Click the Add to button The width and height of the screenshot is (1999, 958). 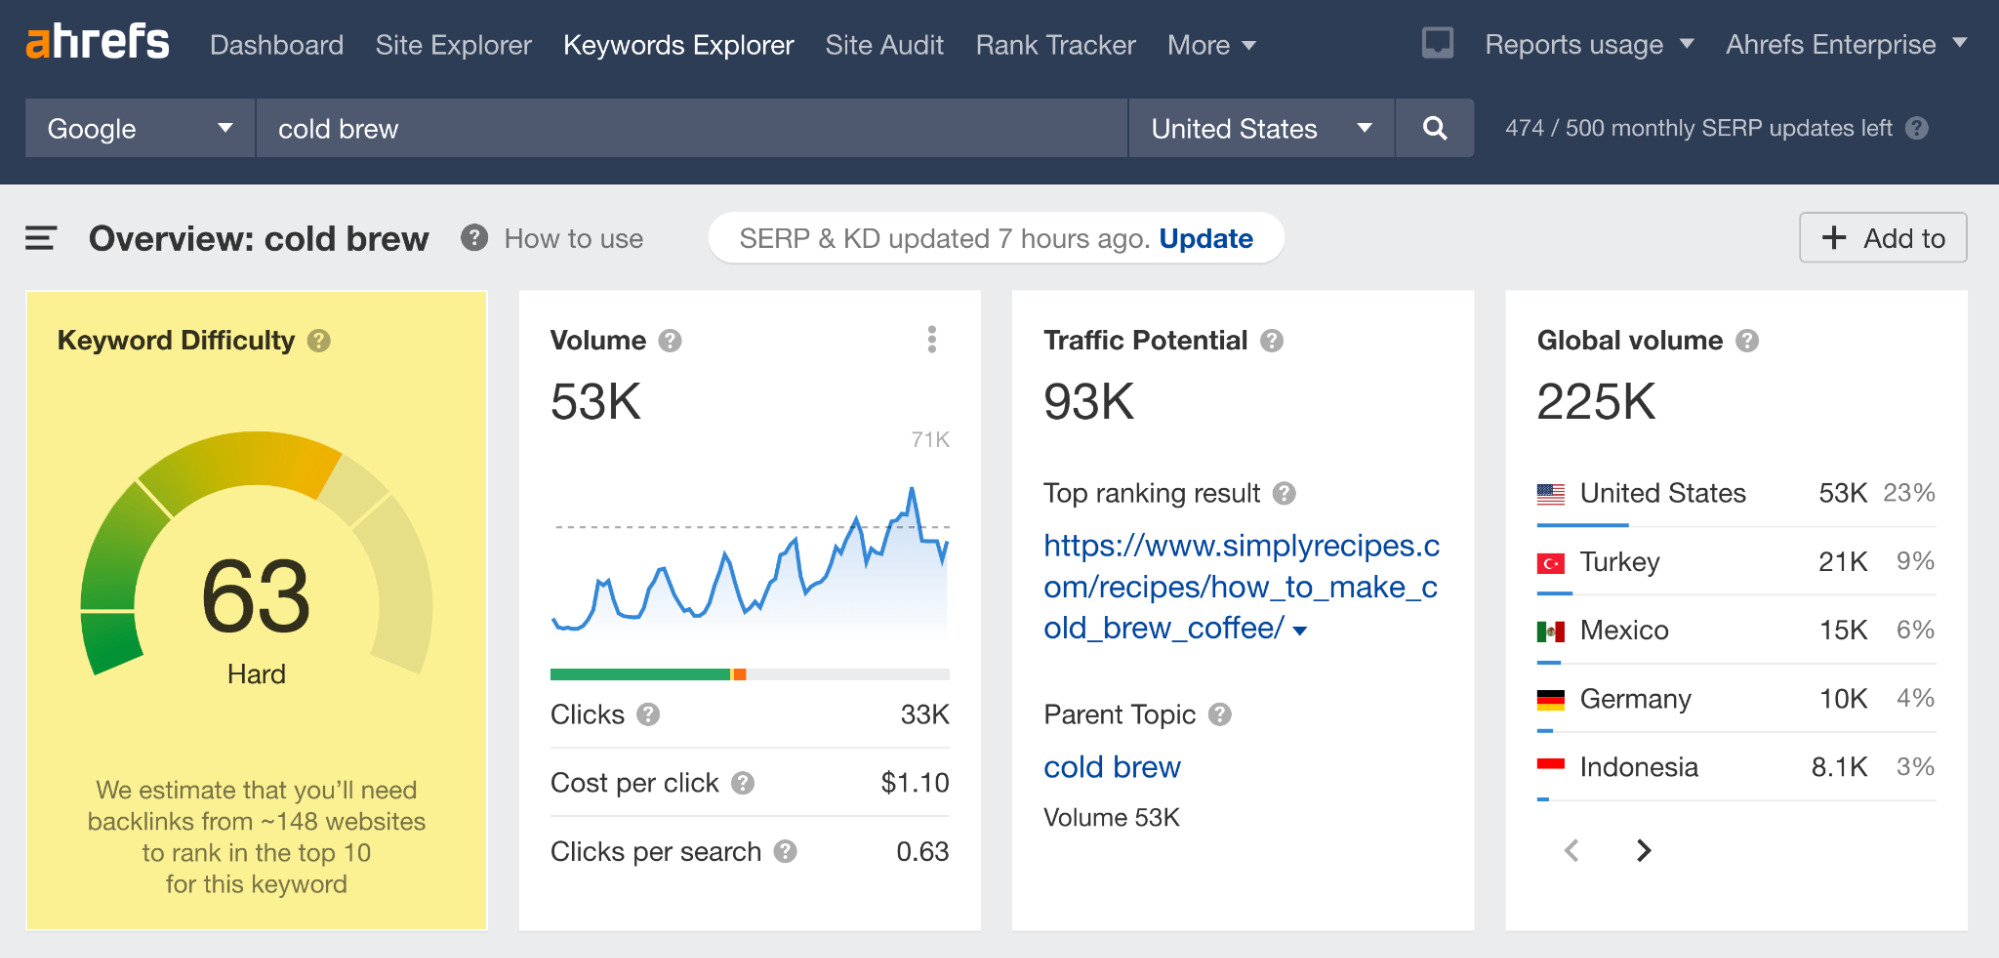(x=1883, y=238)
